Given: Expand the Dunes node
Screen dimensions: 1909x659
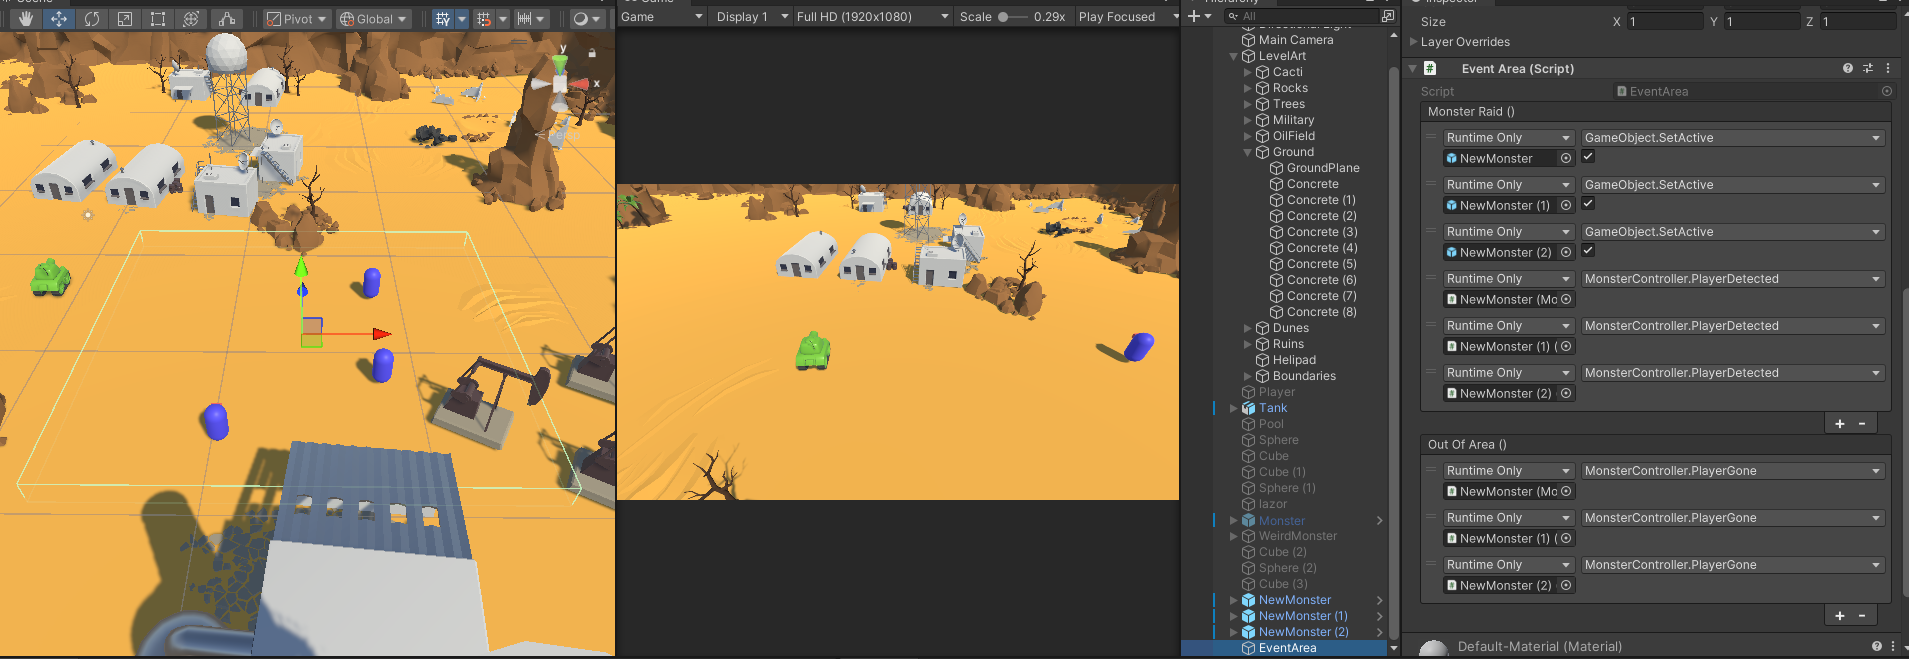Looking at the screenshot, I should 1247,328.
